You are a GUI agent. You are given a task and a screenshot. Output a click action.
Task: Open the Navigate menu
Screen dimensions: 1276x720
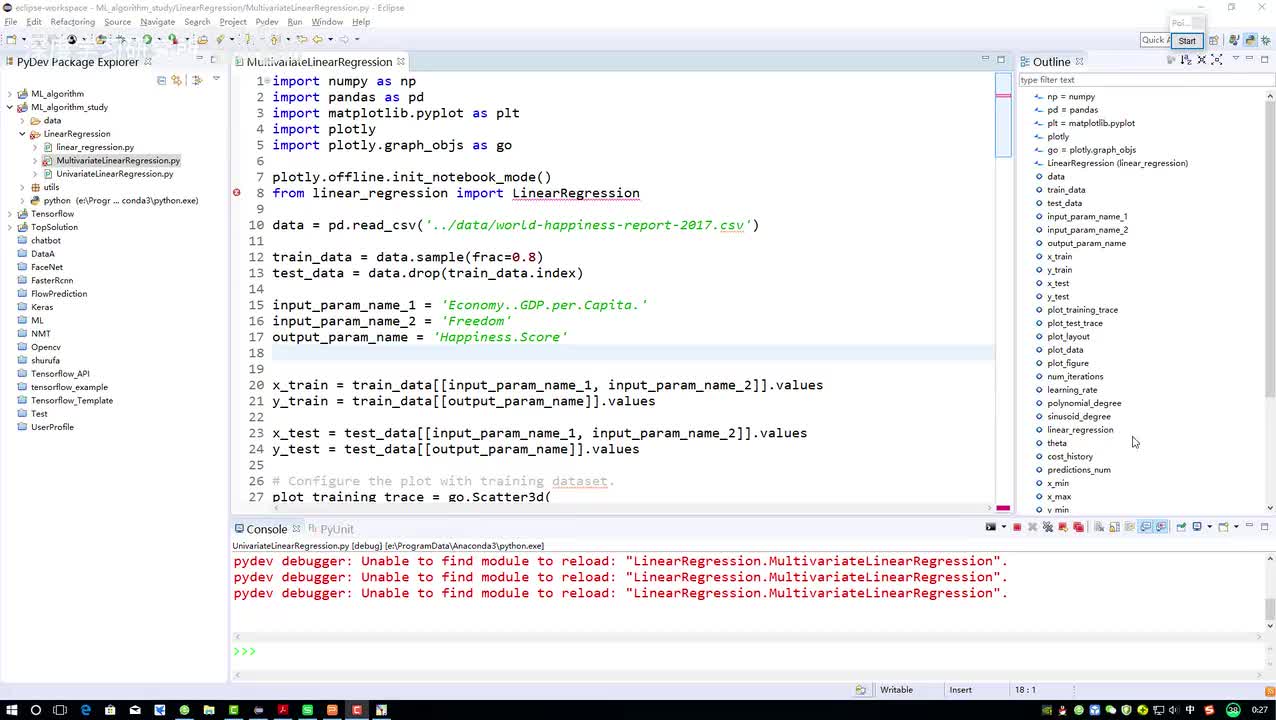click(156, 21)
